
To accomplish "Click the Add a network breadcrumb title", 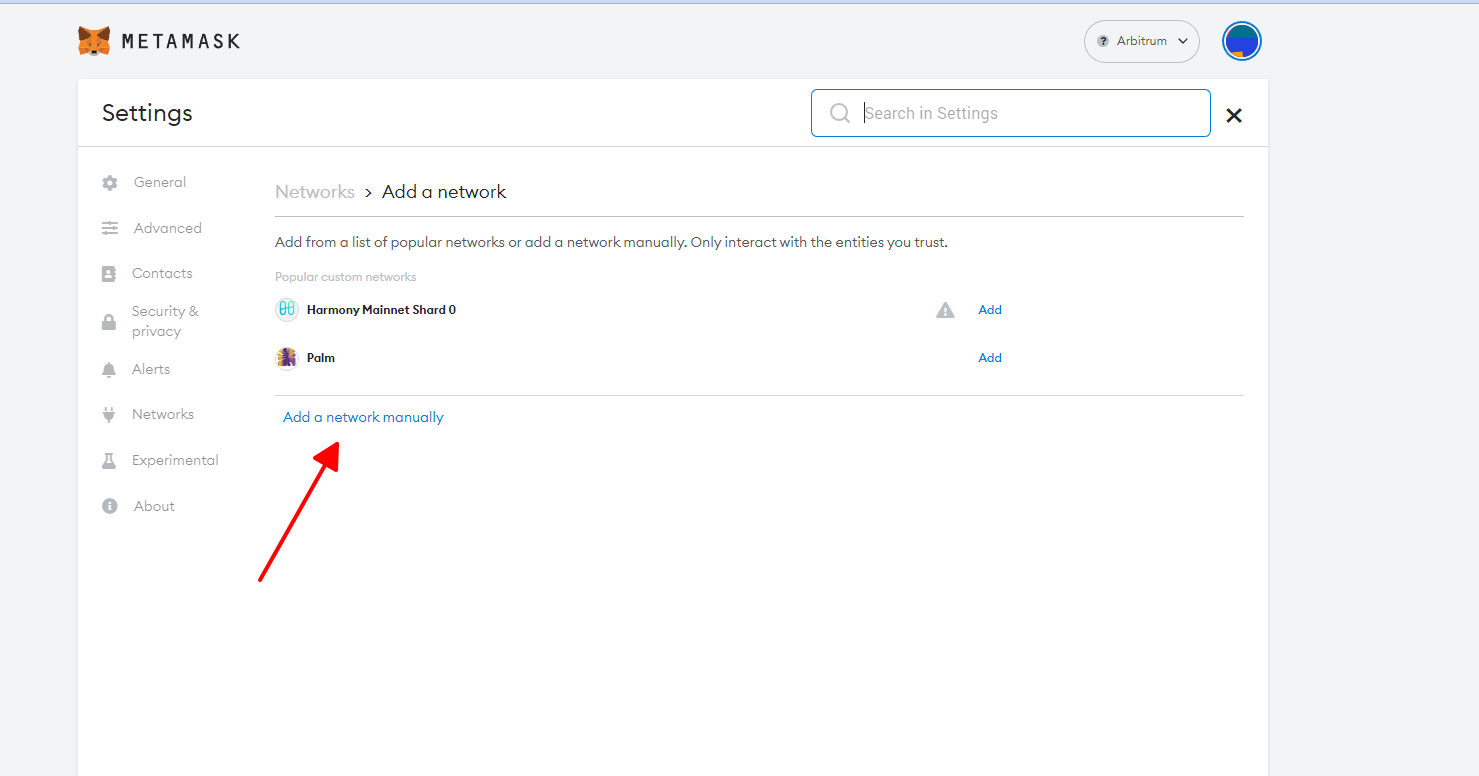I will coord(444,192).
